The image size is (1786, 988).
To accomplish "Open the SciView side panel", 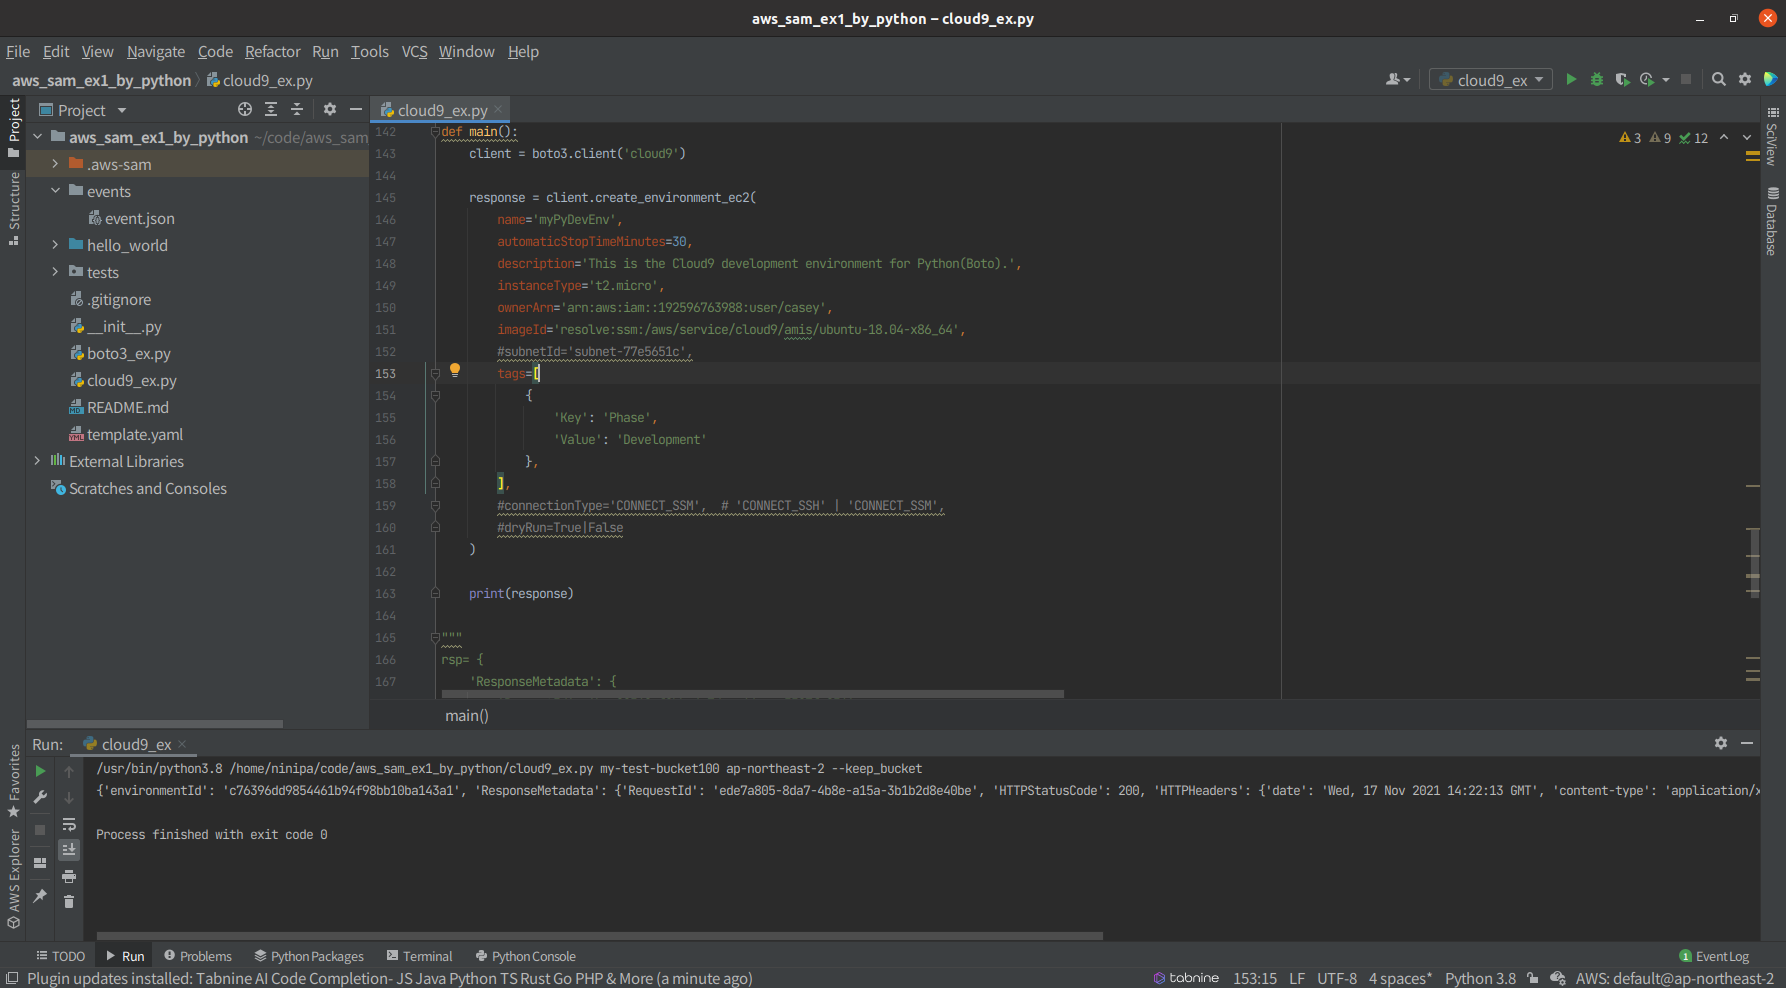I will click(x=1773, y=136).
